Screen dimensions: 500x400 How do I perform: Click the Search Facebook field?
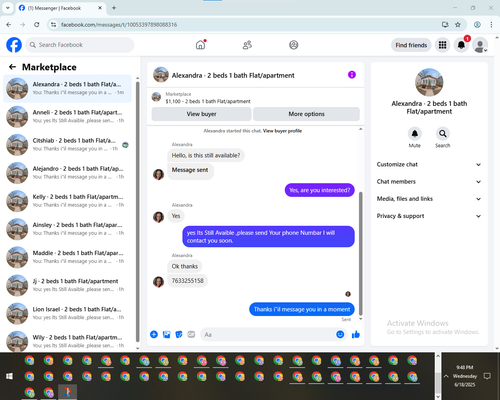point(80,45)
